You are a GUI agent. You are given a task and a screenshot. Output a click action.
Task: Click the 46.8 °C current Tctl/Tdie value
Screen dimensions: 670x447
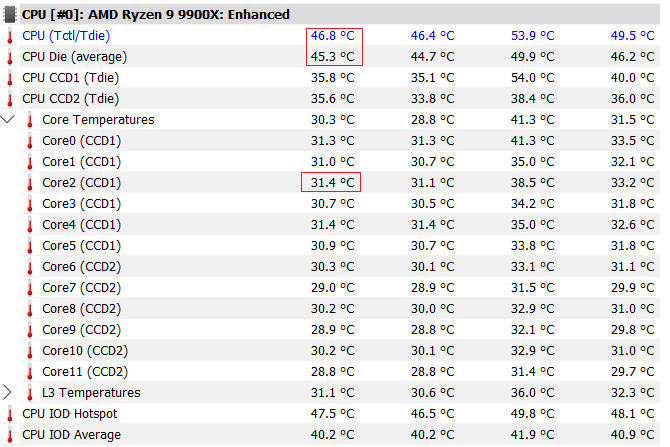[x=332, y=35]
